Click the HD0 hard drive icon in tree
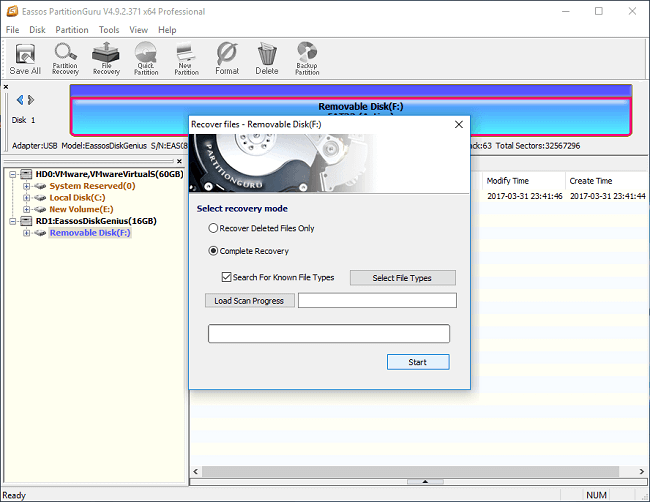650x502 pixels. point(27,174)
